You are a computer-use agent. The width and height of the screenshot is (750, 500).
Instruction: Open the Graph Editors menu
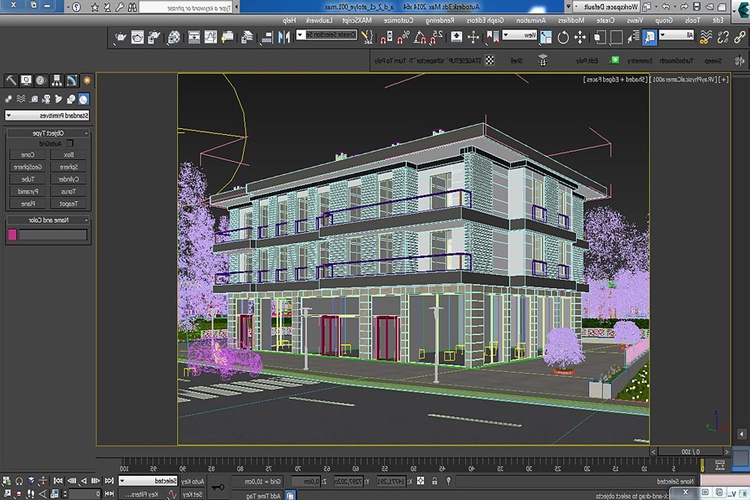pos(485,21)
